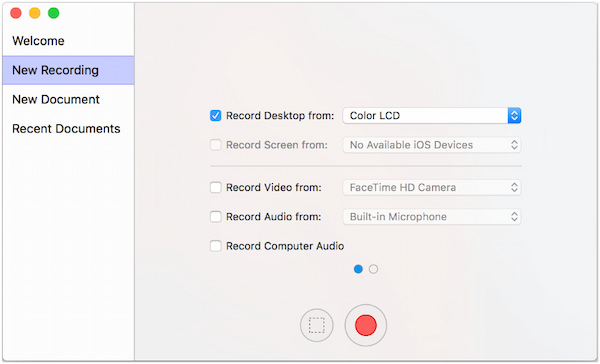Select New Recording in the sidebar
The height and width of the screenshot is (364, 600).
(68, 70)
